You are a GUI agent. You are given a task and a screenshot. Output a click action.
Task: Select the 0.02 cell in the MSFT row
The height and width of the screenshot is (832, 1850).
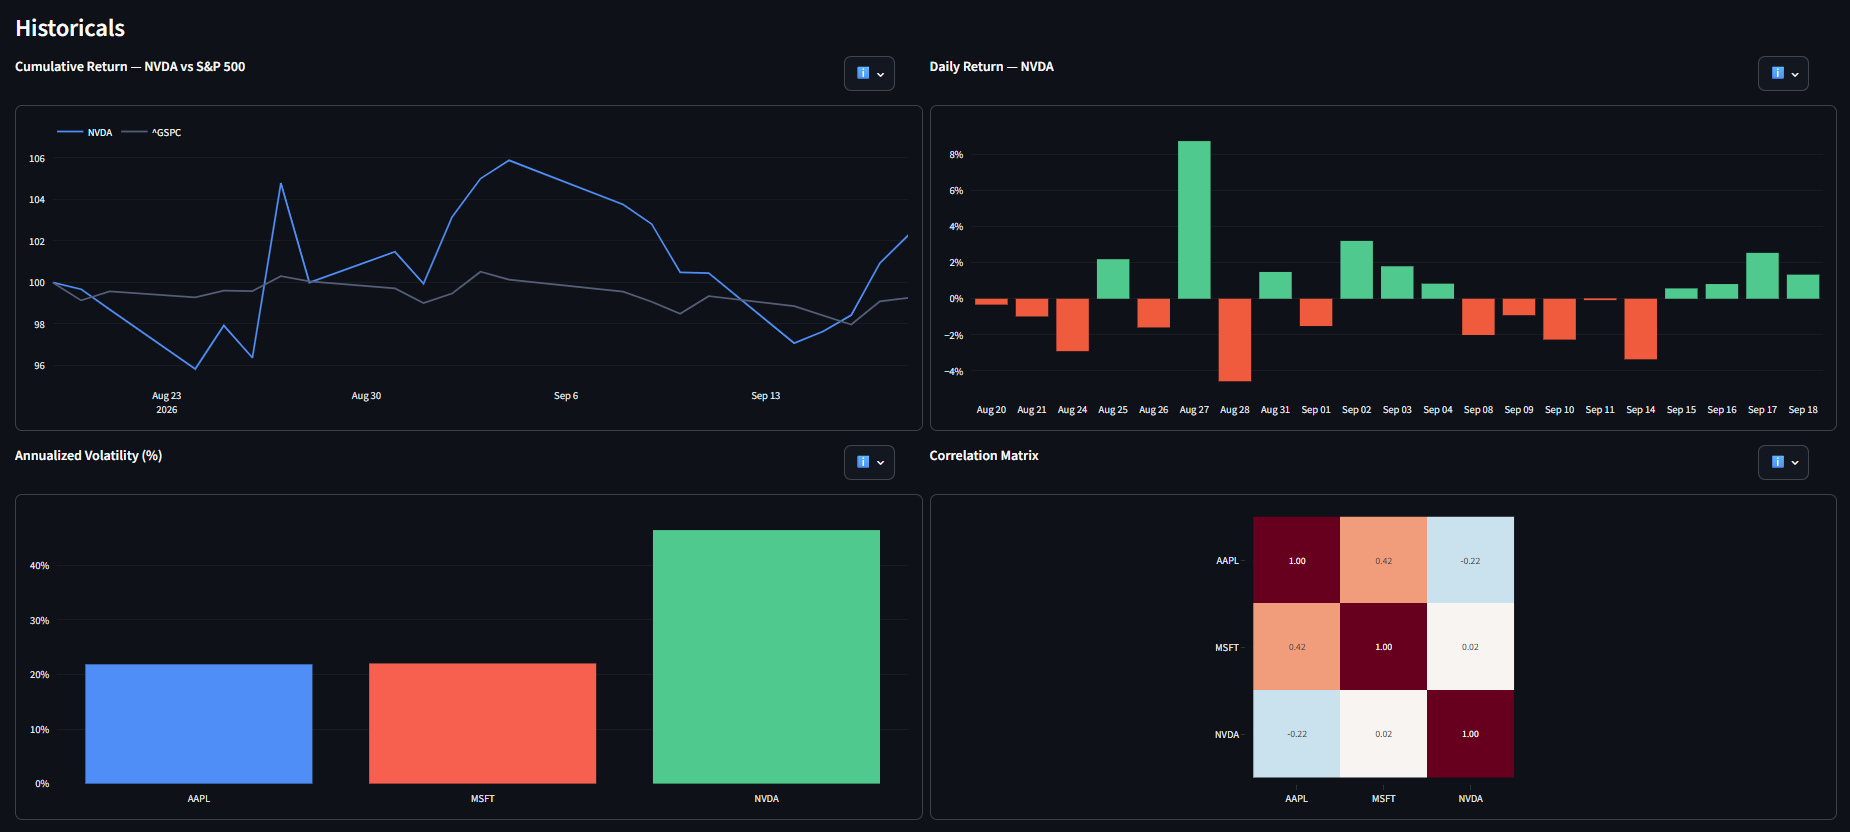point(1470,647)
